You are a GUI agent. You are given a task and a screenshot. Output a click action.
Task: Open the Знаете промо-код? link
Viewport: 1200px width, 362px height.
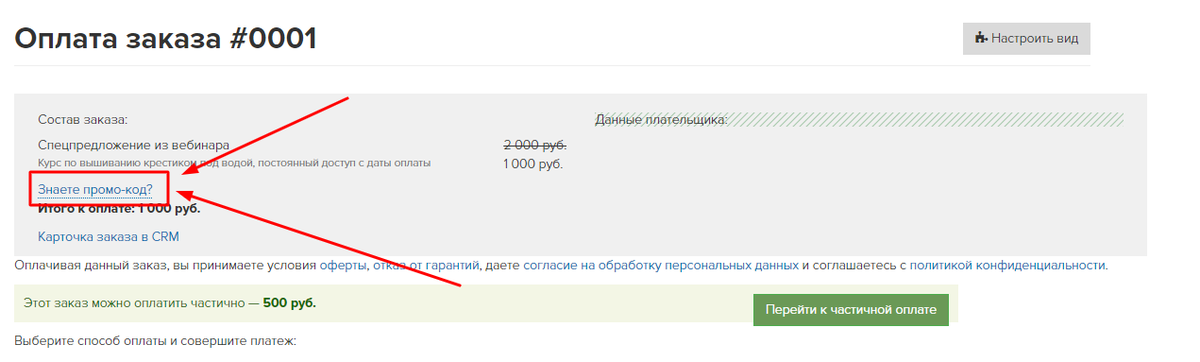click(95, 189)
